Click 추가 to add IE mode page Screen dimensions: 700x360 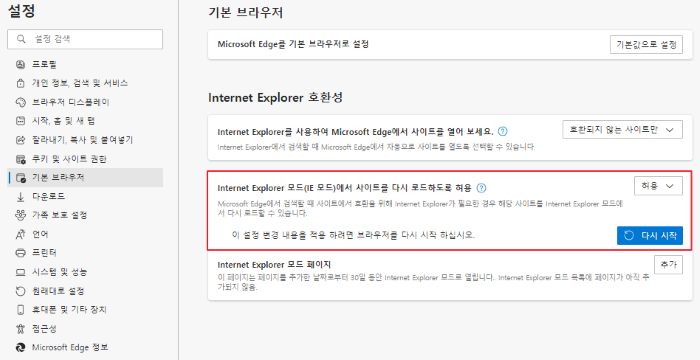[668, 264]
